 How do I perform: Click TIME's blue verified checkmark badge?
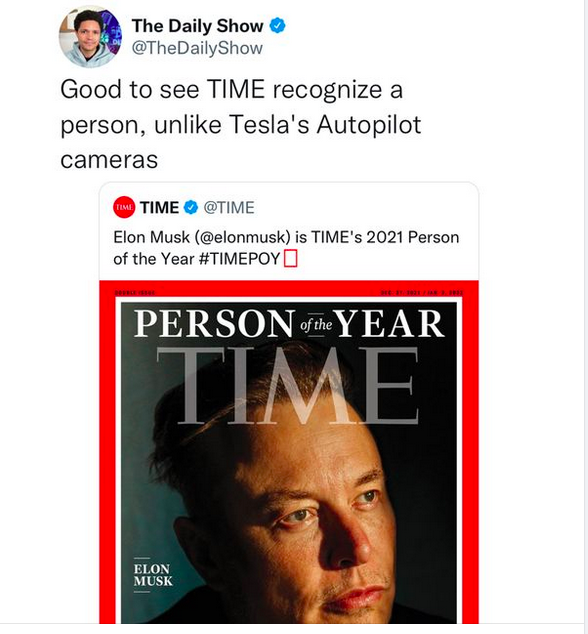tap(191, 207)
